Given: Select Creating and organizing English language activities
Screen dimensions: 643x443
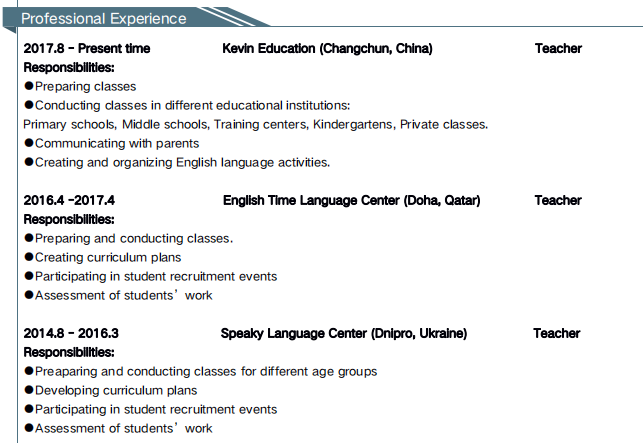Looking at the screenshot, I should tap(182, 162).
